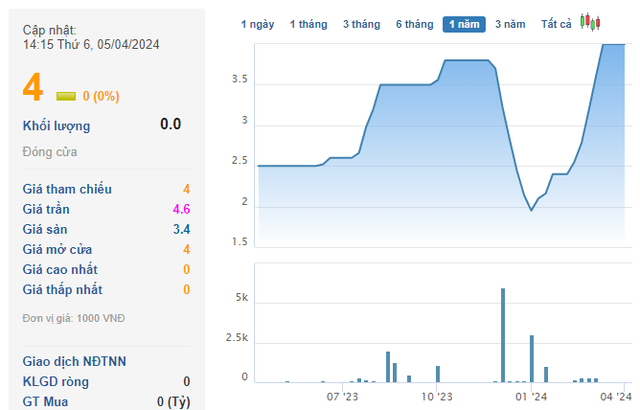Click the 01 '24 axis marker

531,397
